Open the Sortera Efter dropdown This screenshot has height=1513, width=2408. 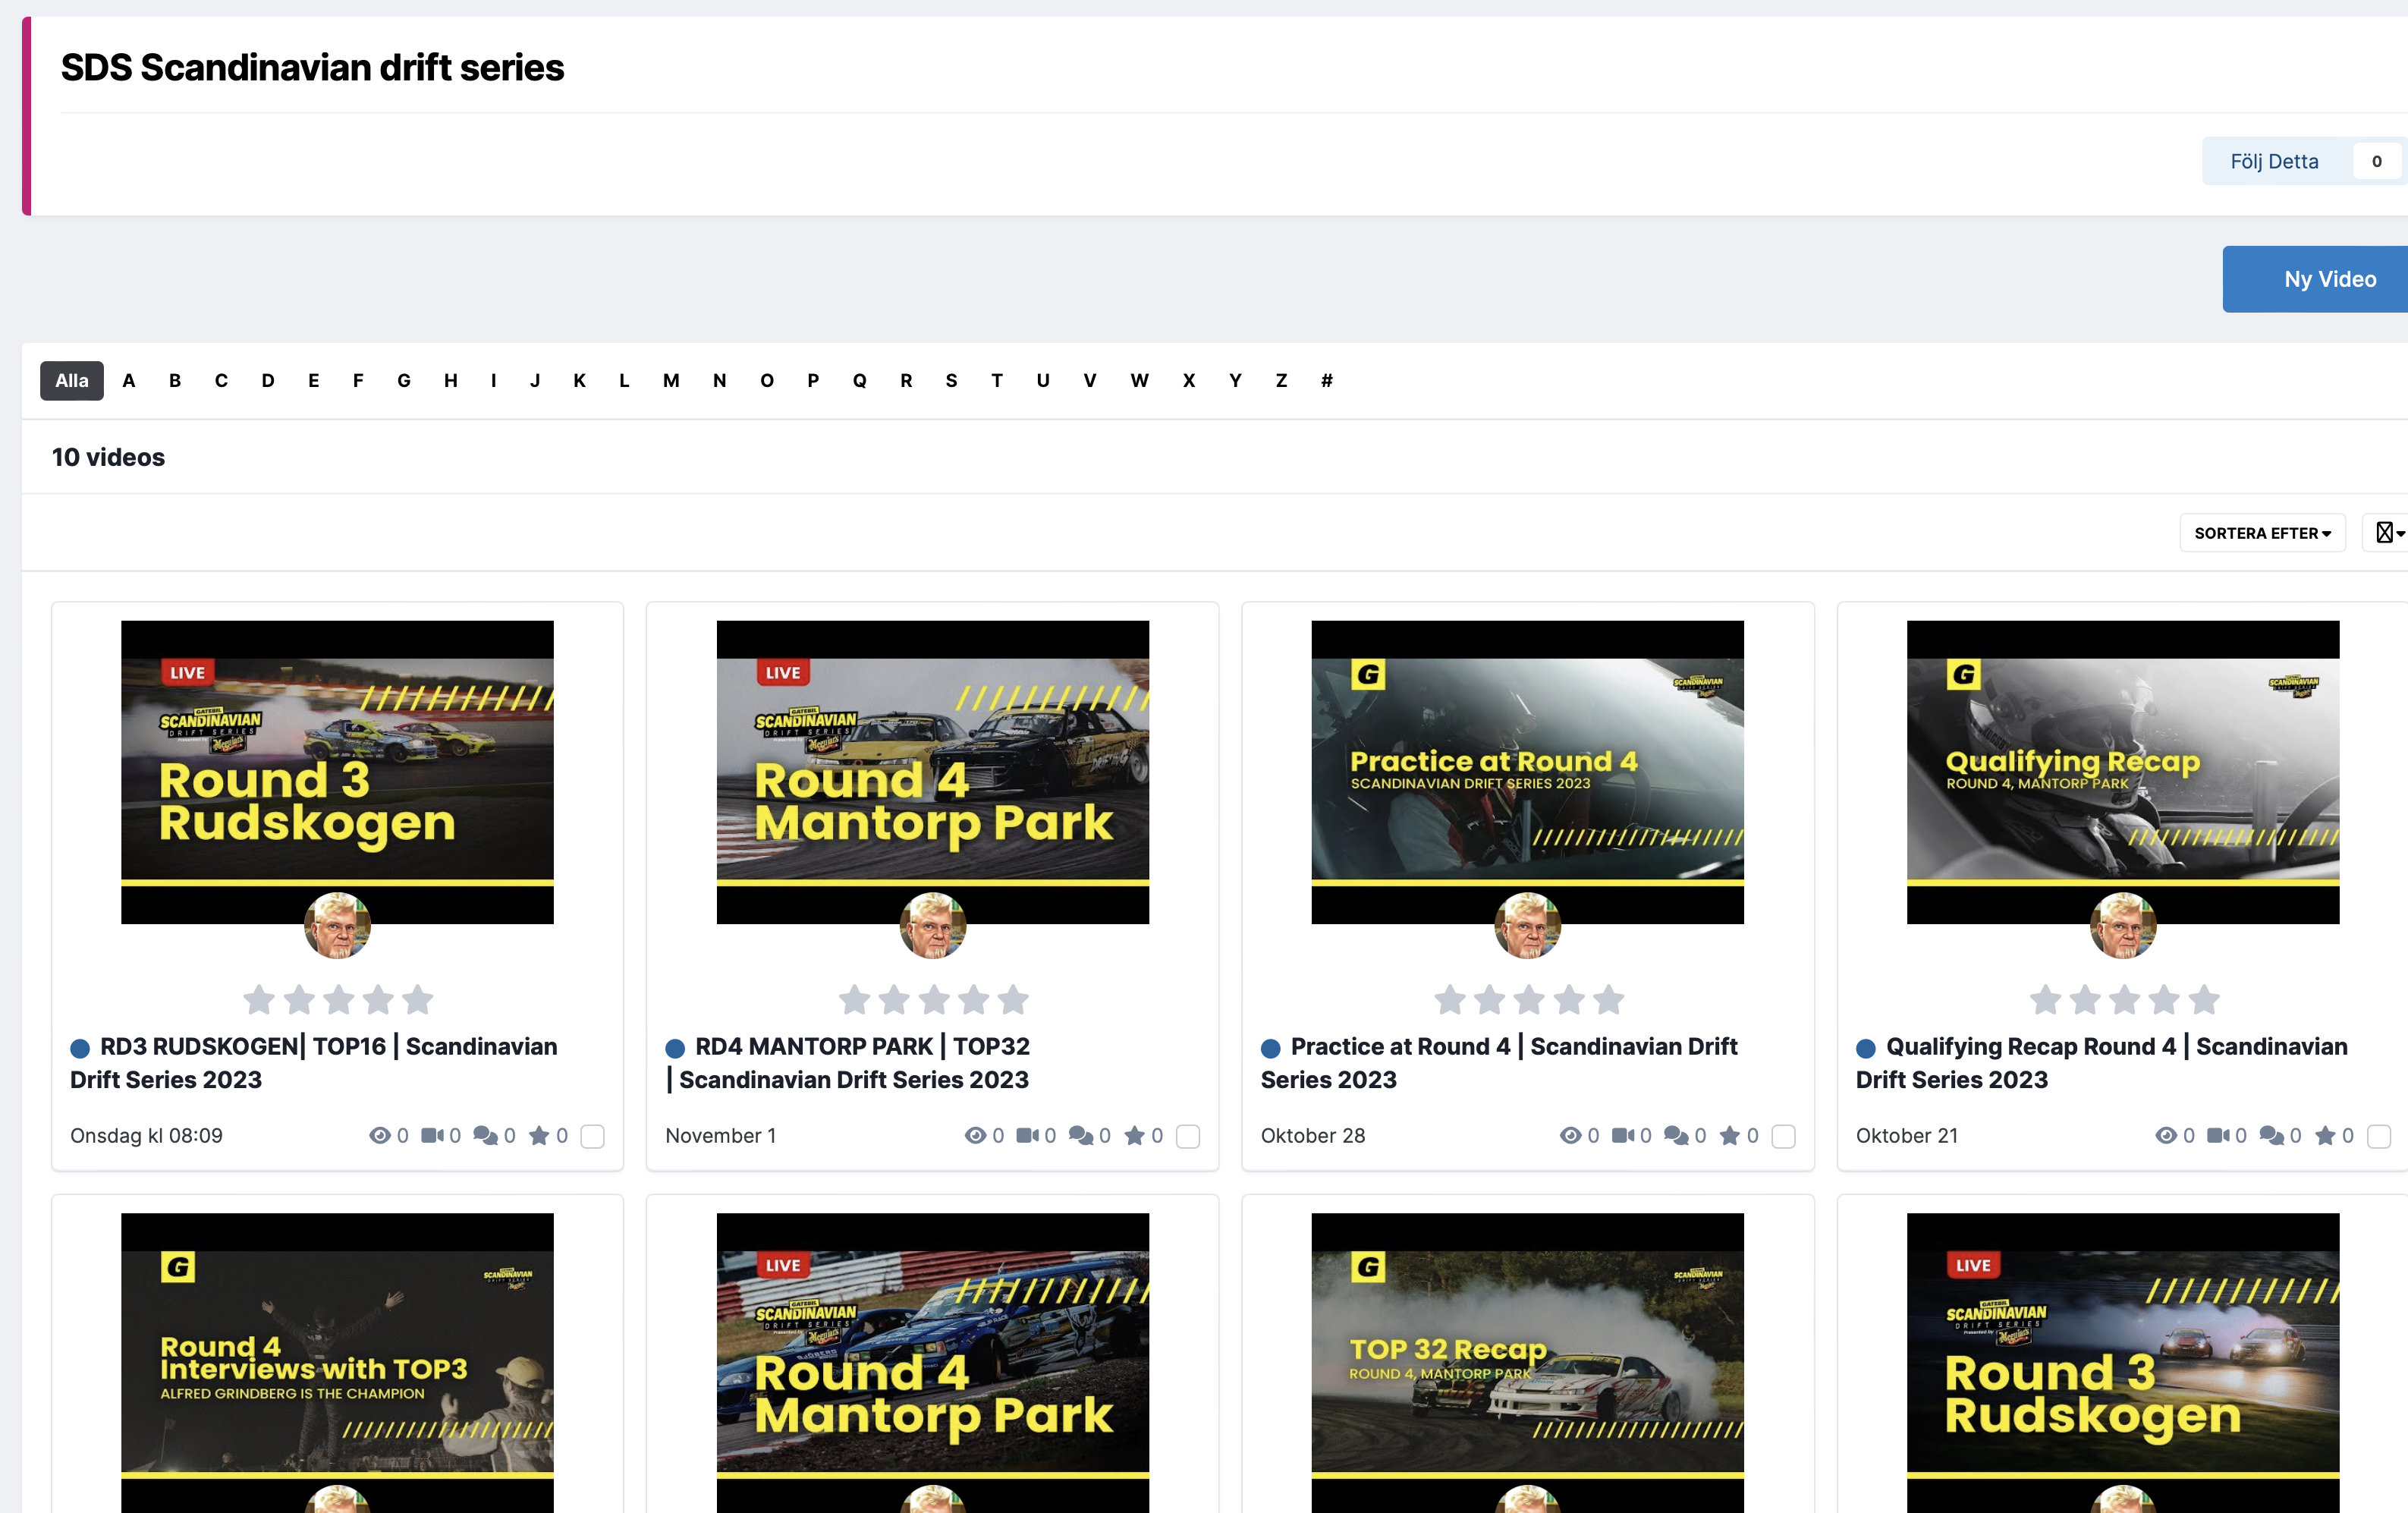(x=2262, y=533)
